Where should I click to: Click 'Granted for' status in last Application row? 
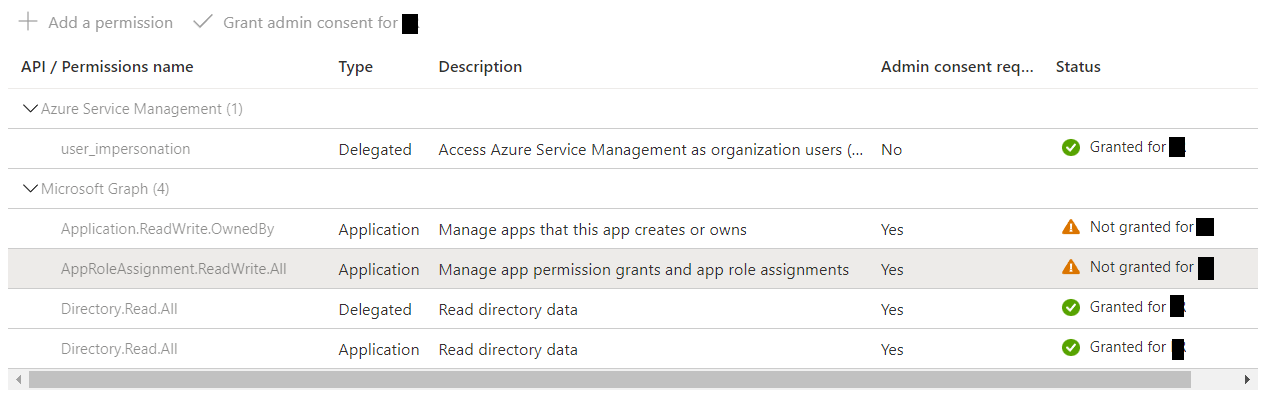click(x=1128, y=347)
